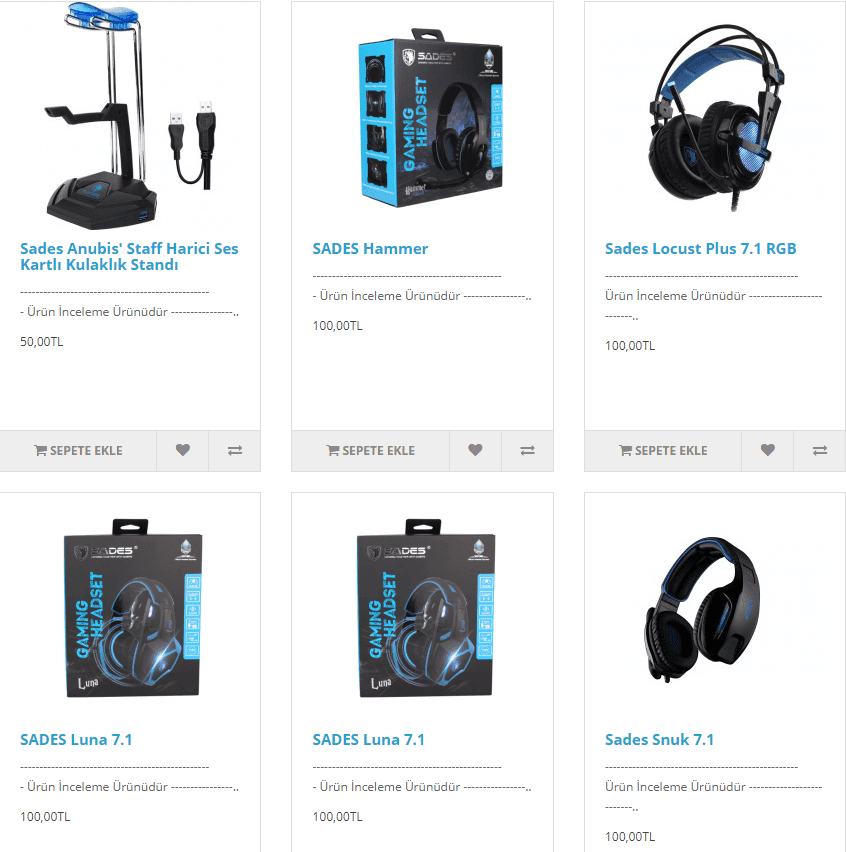Click the Locust Plus headset image
This screenshot has height=852, width=846.
point(716,117)
